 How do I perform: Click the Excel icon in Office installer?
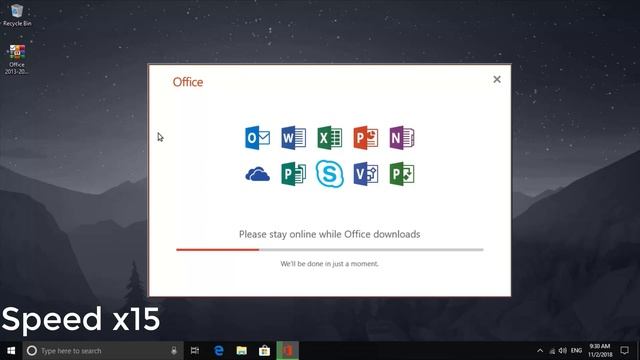(x=329, y=138)
